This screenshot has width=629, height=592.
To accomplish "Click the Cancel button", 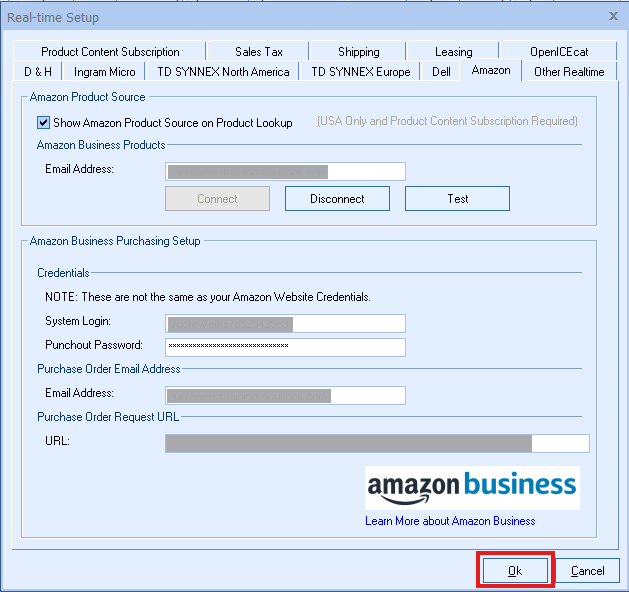I will (587, 570).
